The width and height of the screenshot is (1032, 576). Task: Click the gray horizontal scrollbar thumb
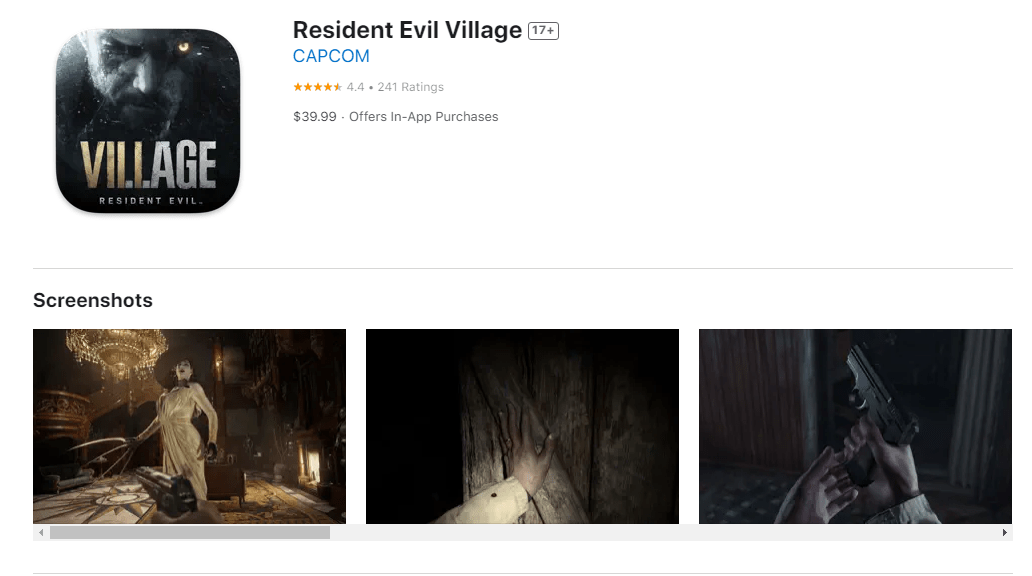click(x=190, y=533)
